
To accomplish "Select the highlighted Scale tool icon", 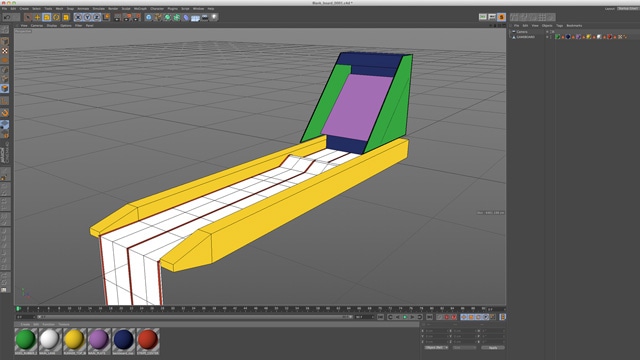I will [47, 17].
